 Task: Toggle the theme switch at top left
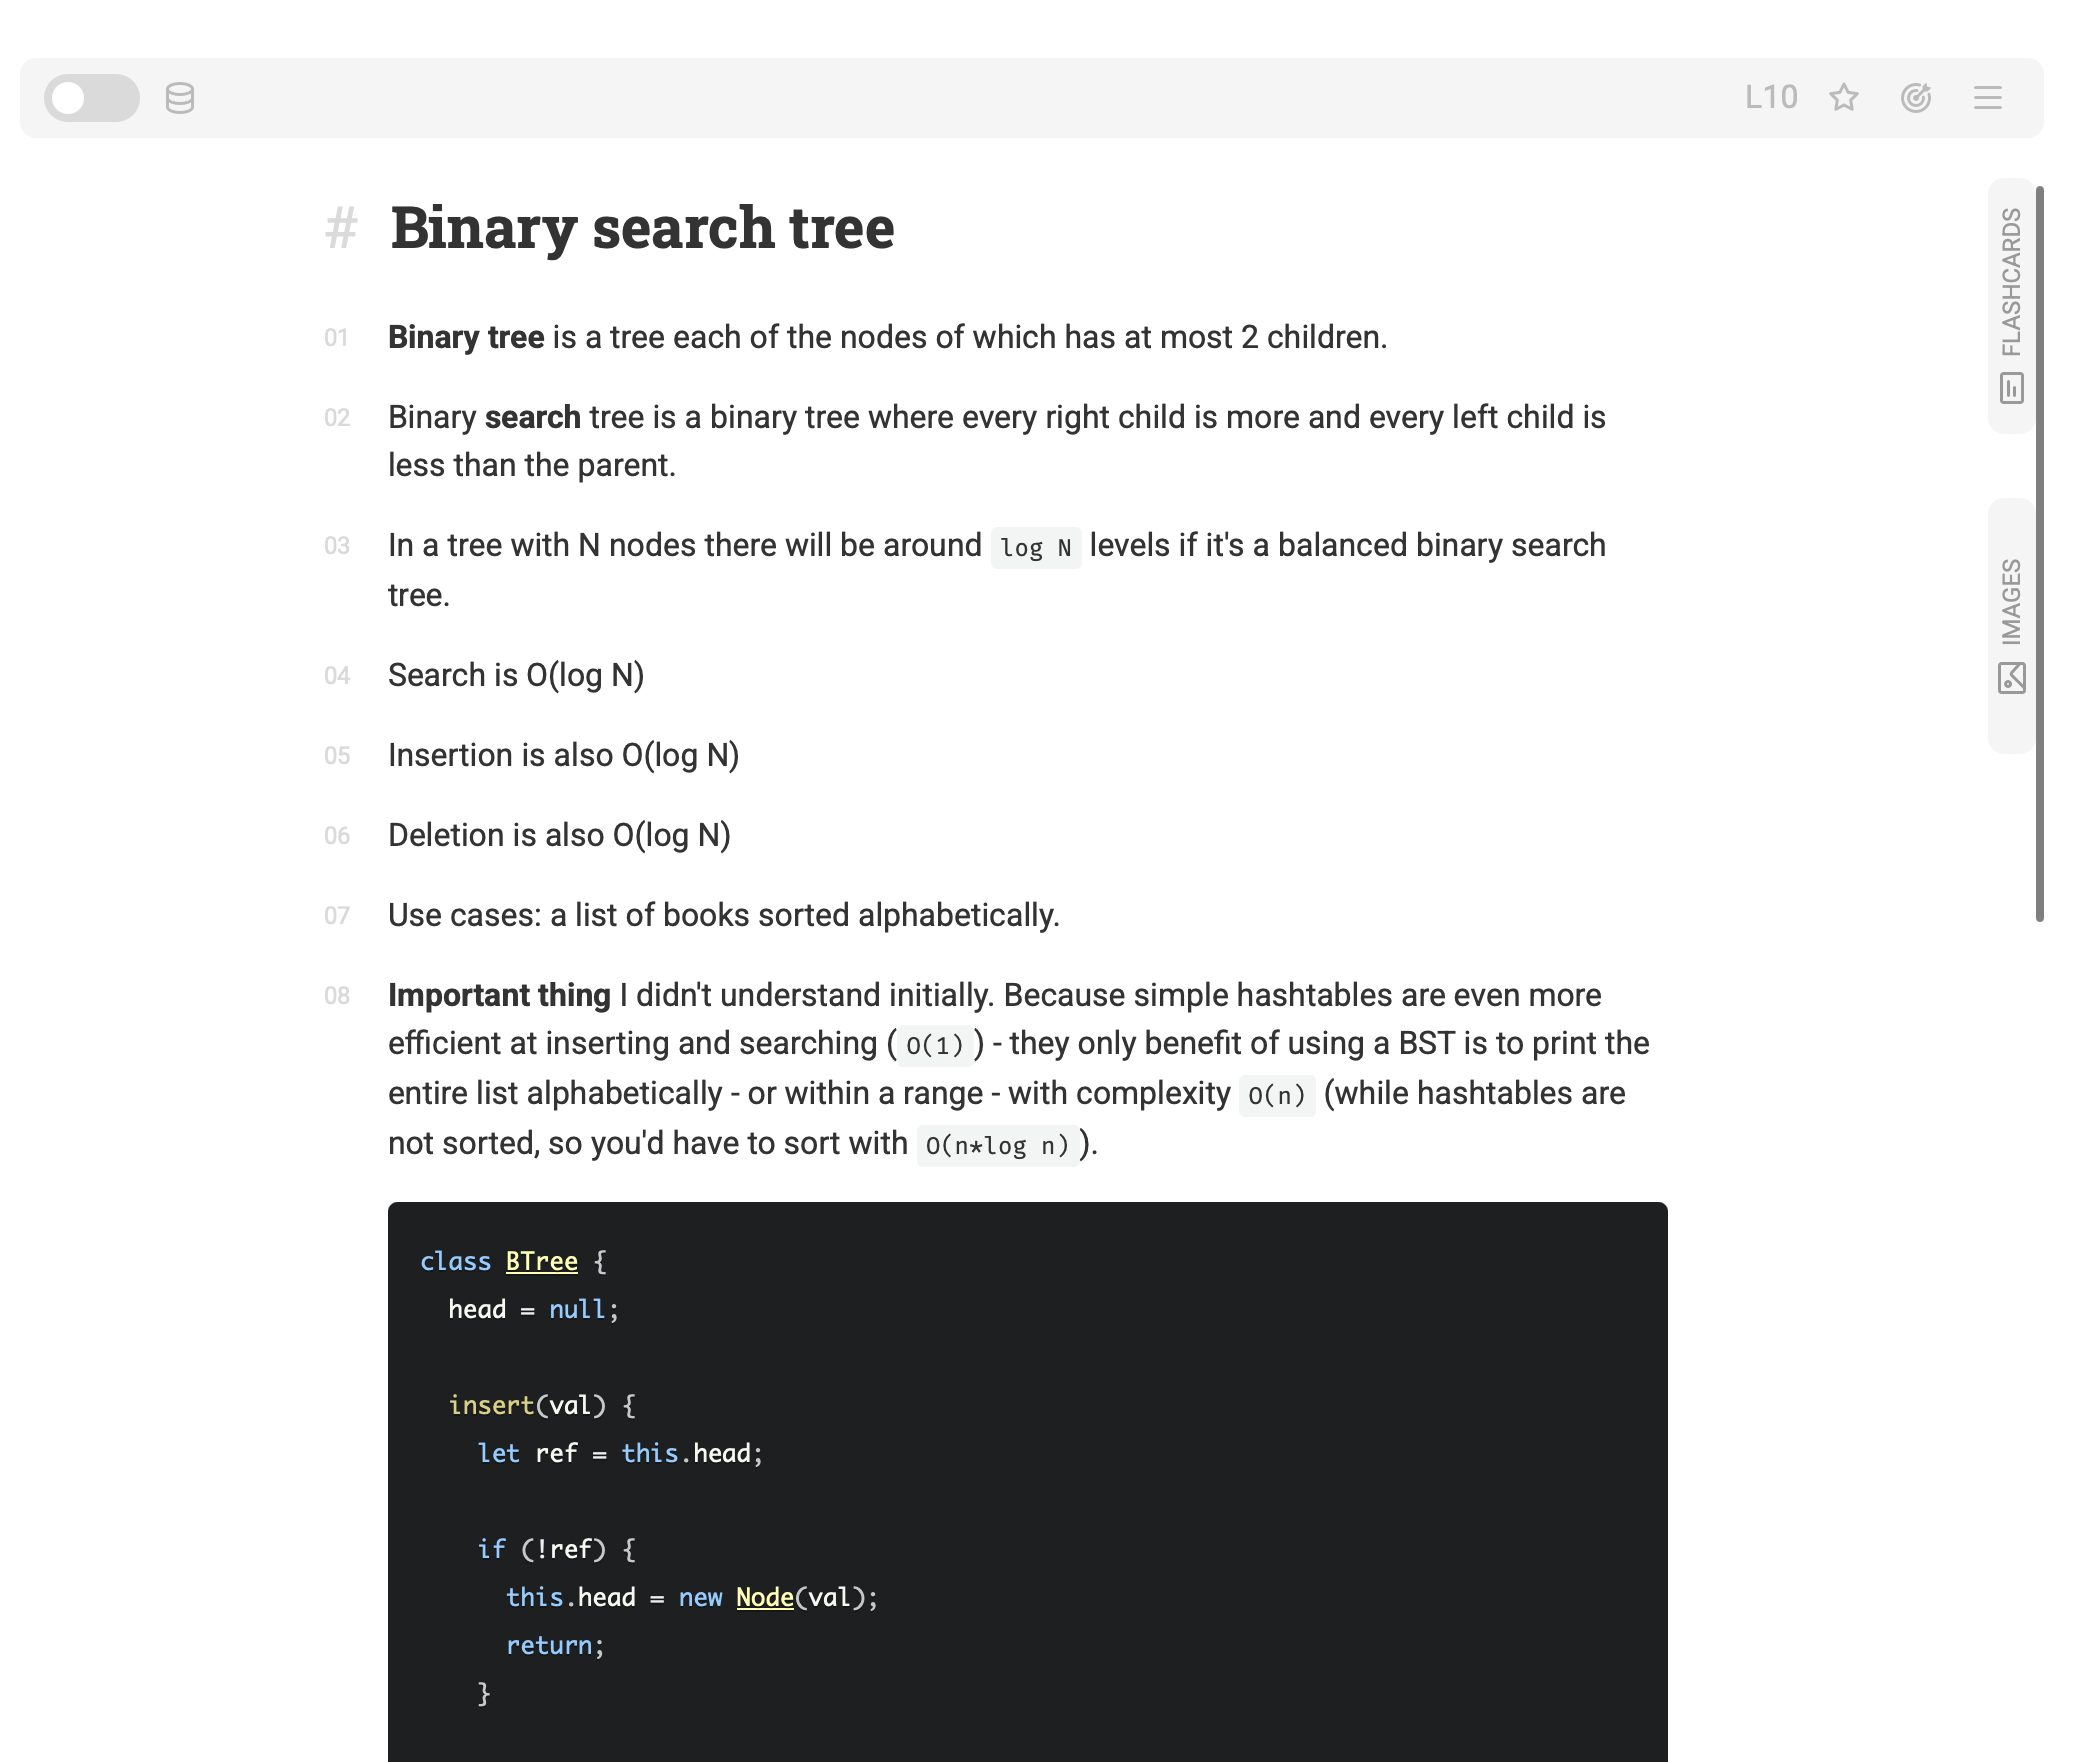(90, 97)
